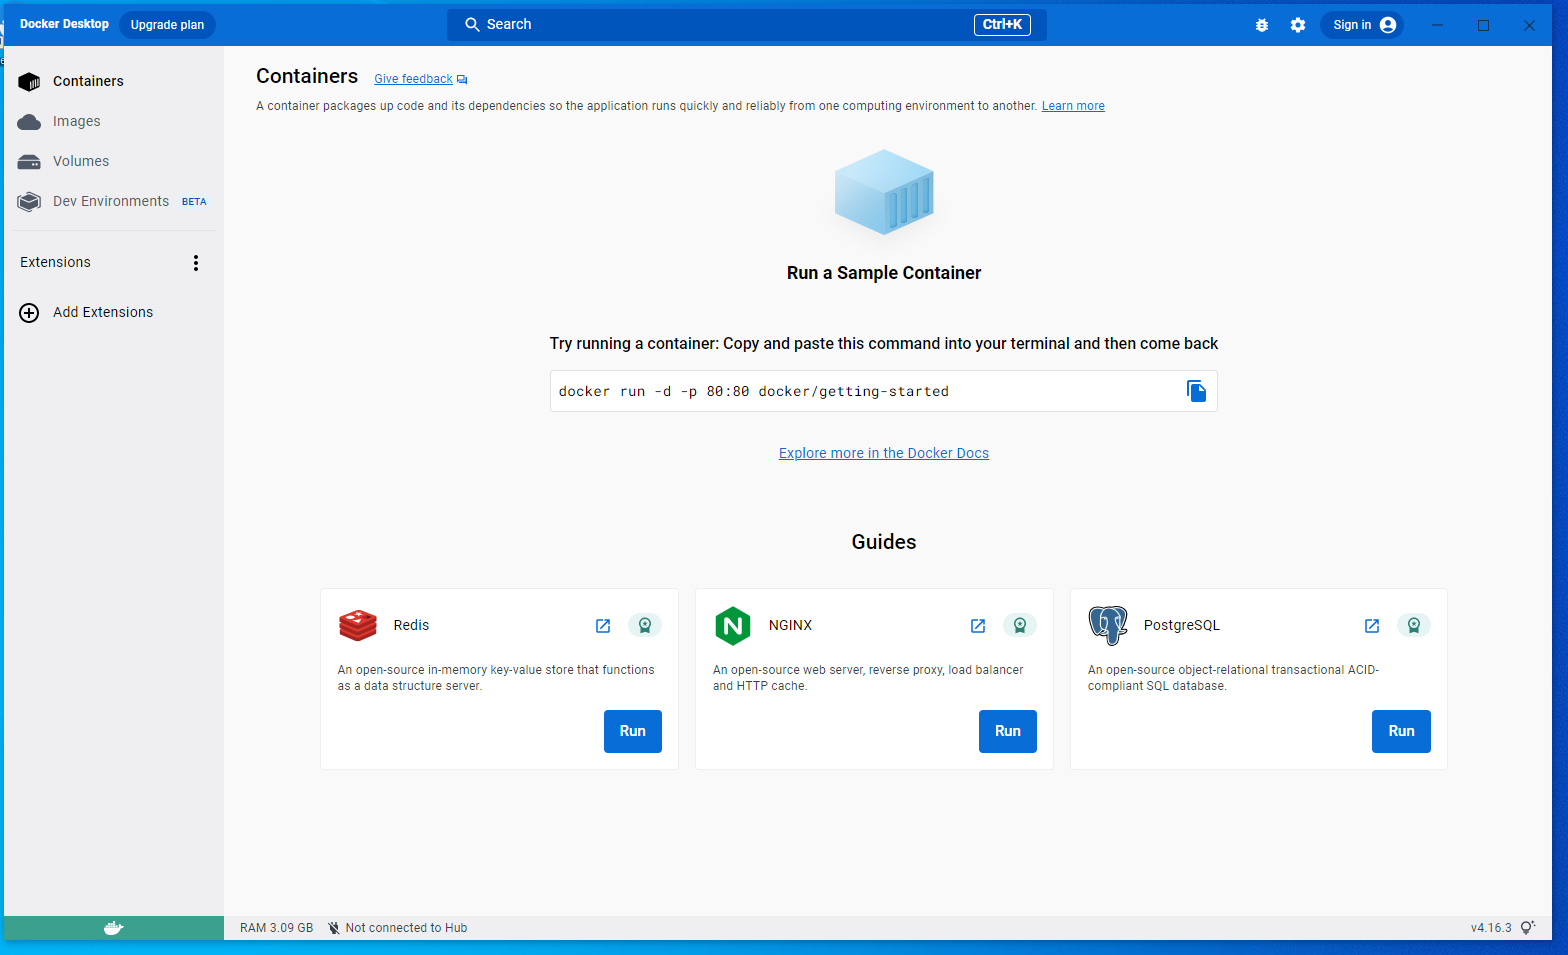
Task: Click the Dev Environments box icon
Action: click(29, 202)
